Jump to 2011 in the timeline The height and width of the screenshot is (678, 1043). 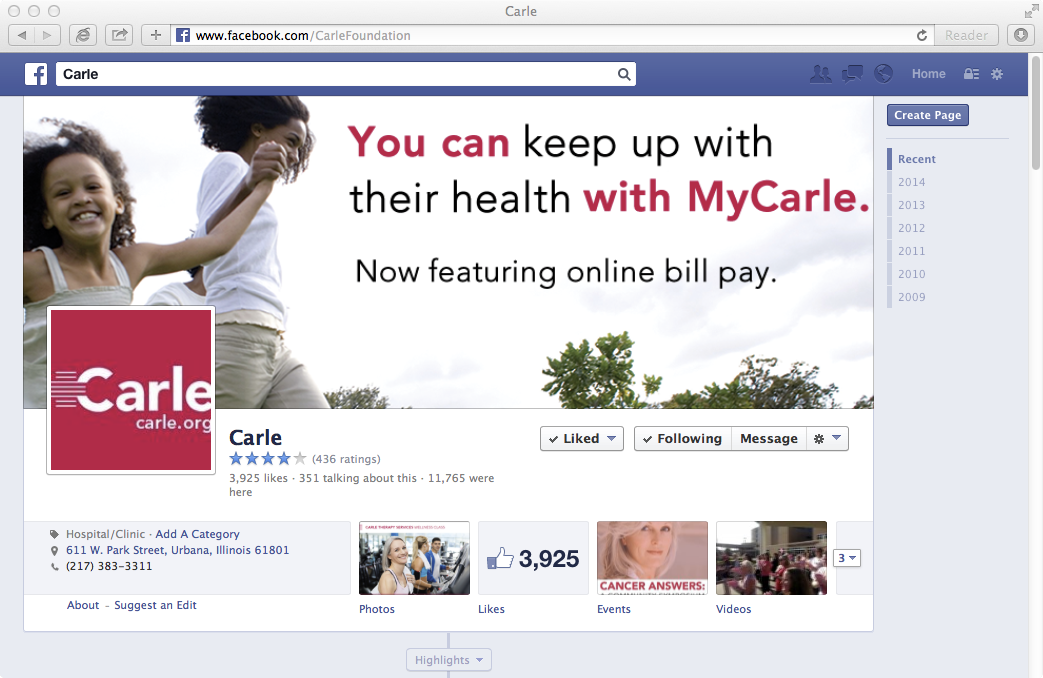[911, 251]
